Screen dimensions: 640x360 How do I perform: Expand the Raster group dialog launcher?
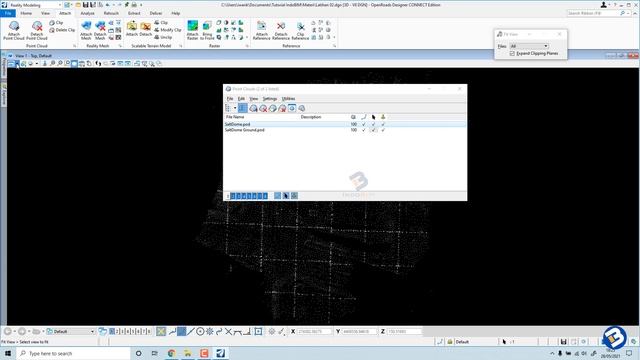tap(247, 46)
